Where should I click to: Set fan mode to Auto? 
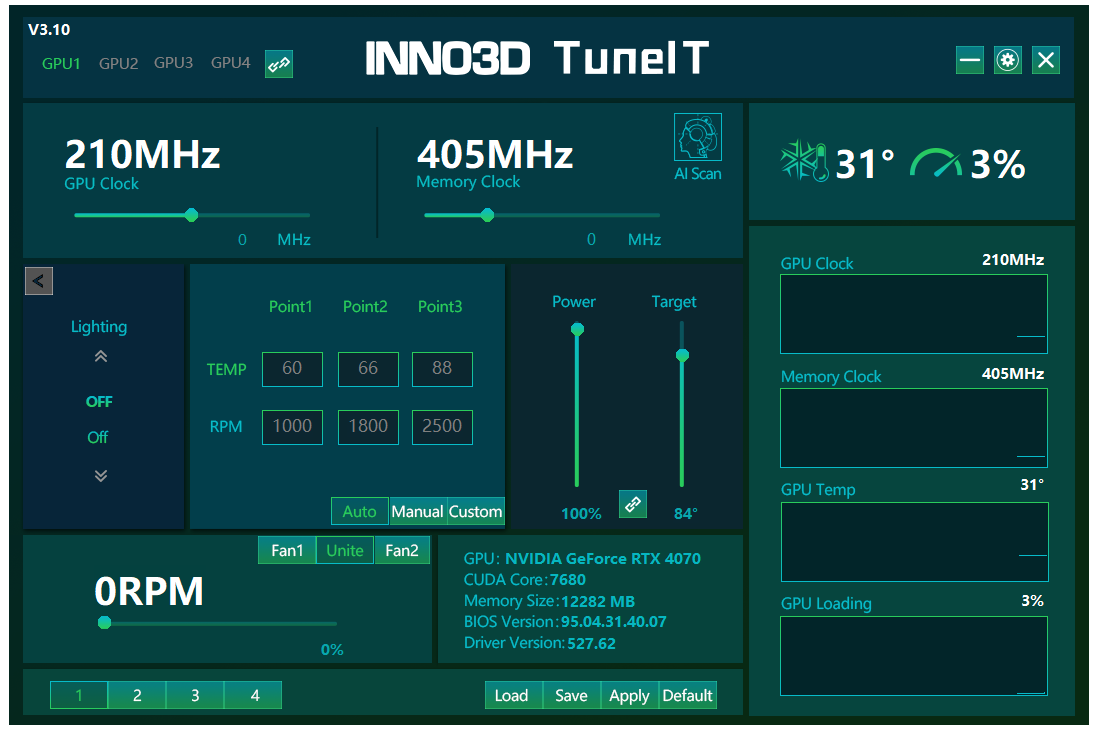[360, 511]
